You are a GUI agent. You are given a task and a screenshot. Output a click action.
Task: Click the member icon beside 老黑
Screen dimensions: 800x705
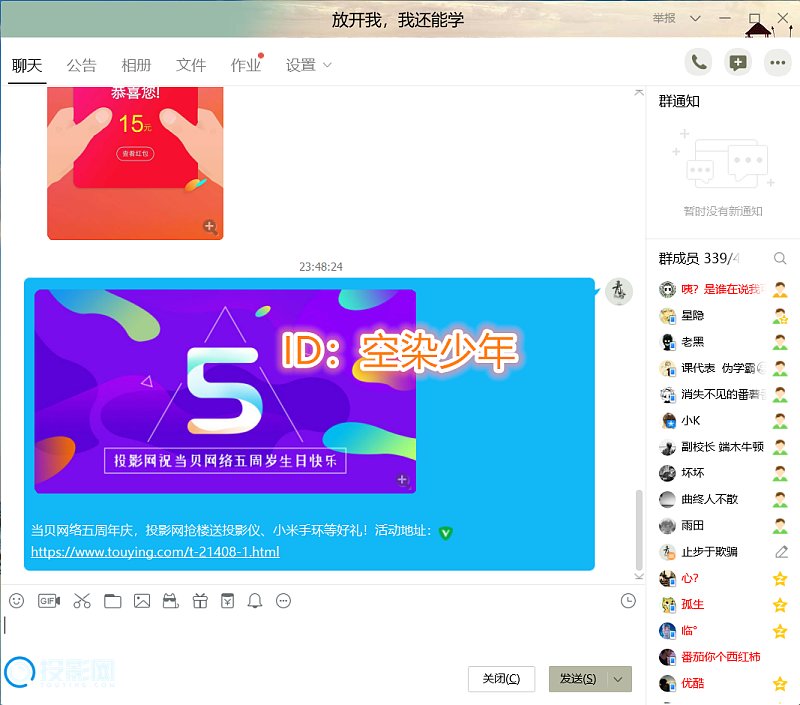pyautogui.click(x=780, y=342)
